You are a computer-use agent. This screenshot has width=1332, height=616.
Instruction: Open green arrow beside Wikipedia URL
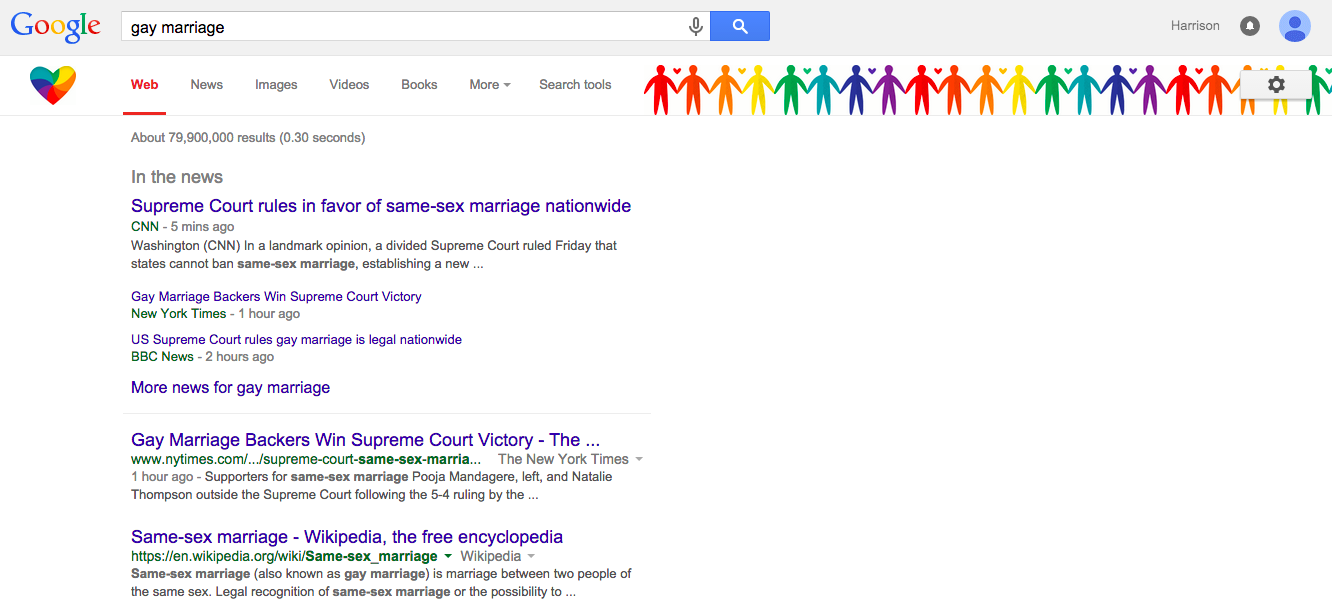[x=448, y=557]
